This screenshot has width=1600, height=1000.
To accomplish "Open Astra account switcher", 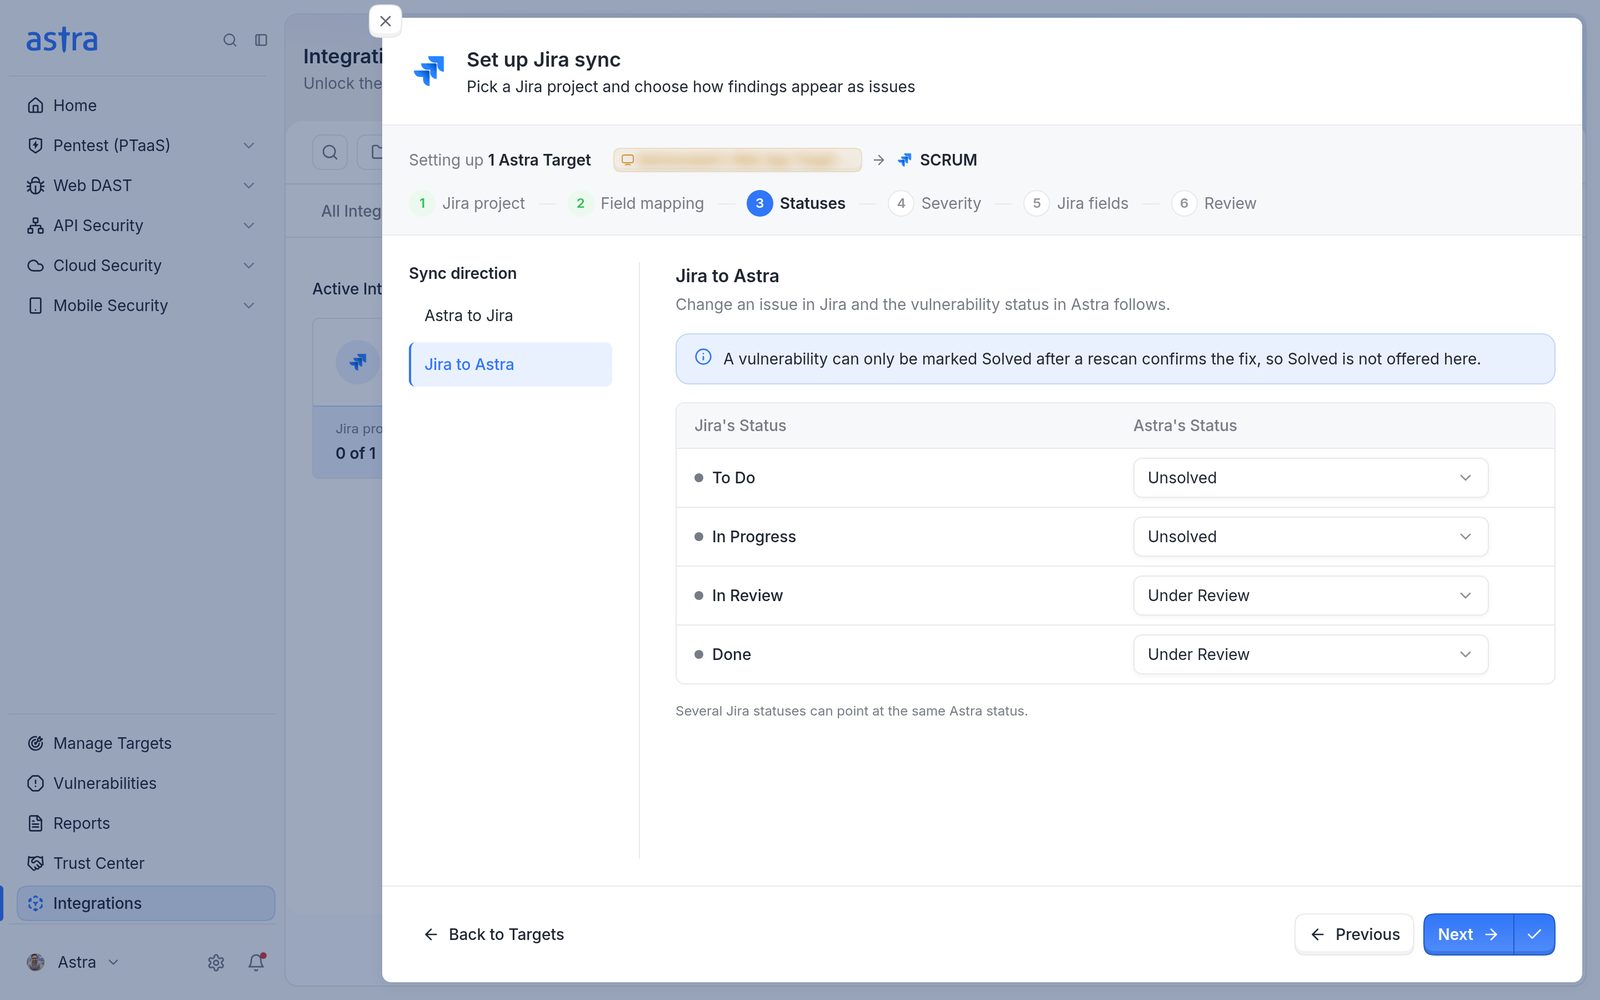I will 73,962.
